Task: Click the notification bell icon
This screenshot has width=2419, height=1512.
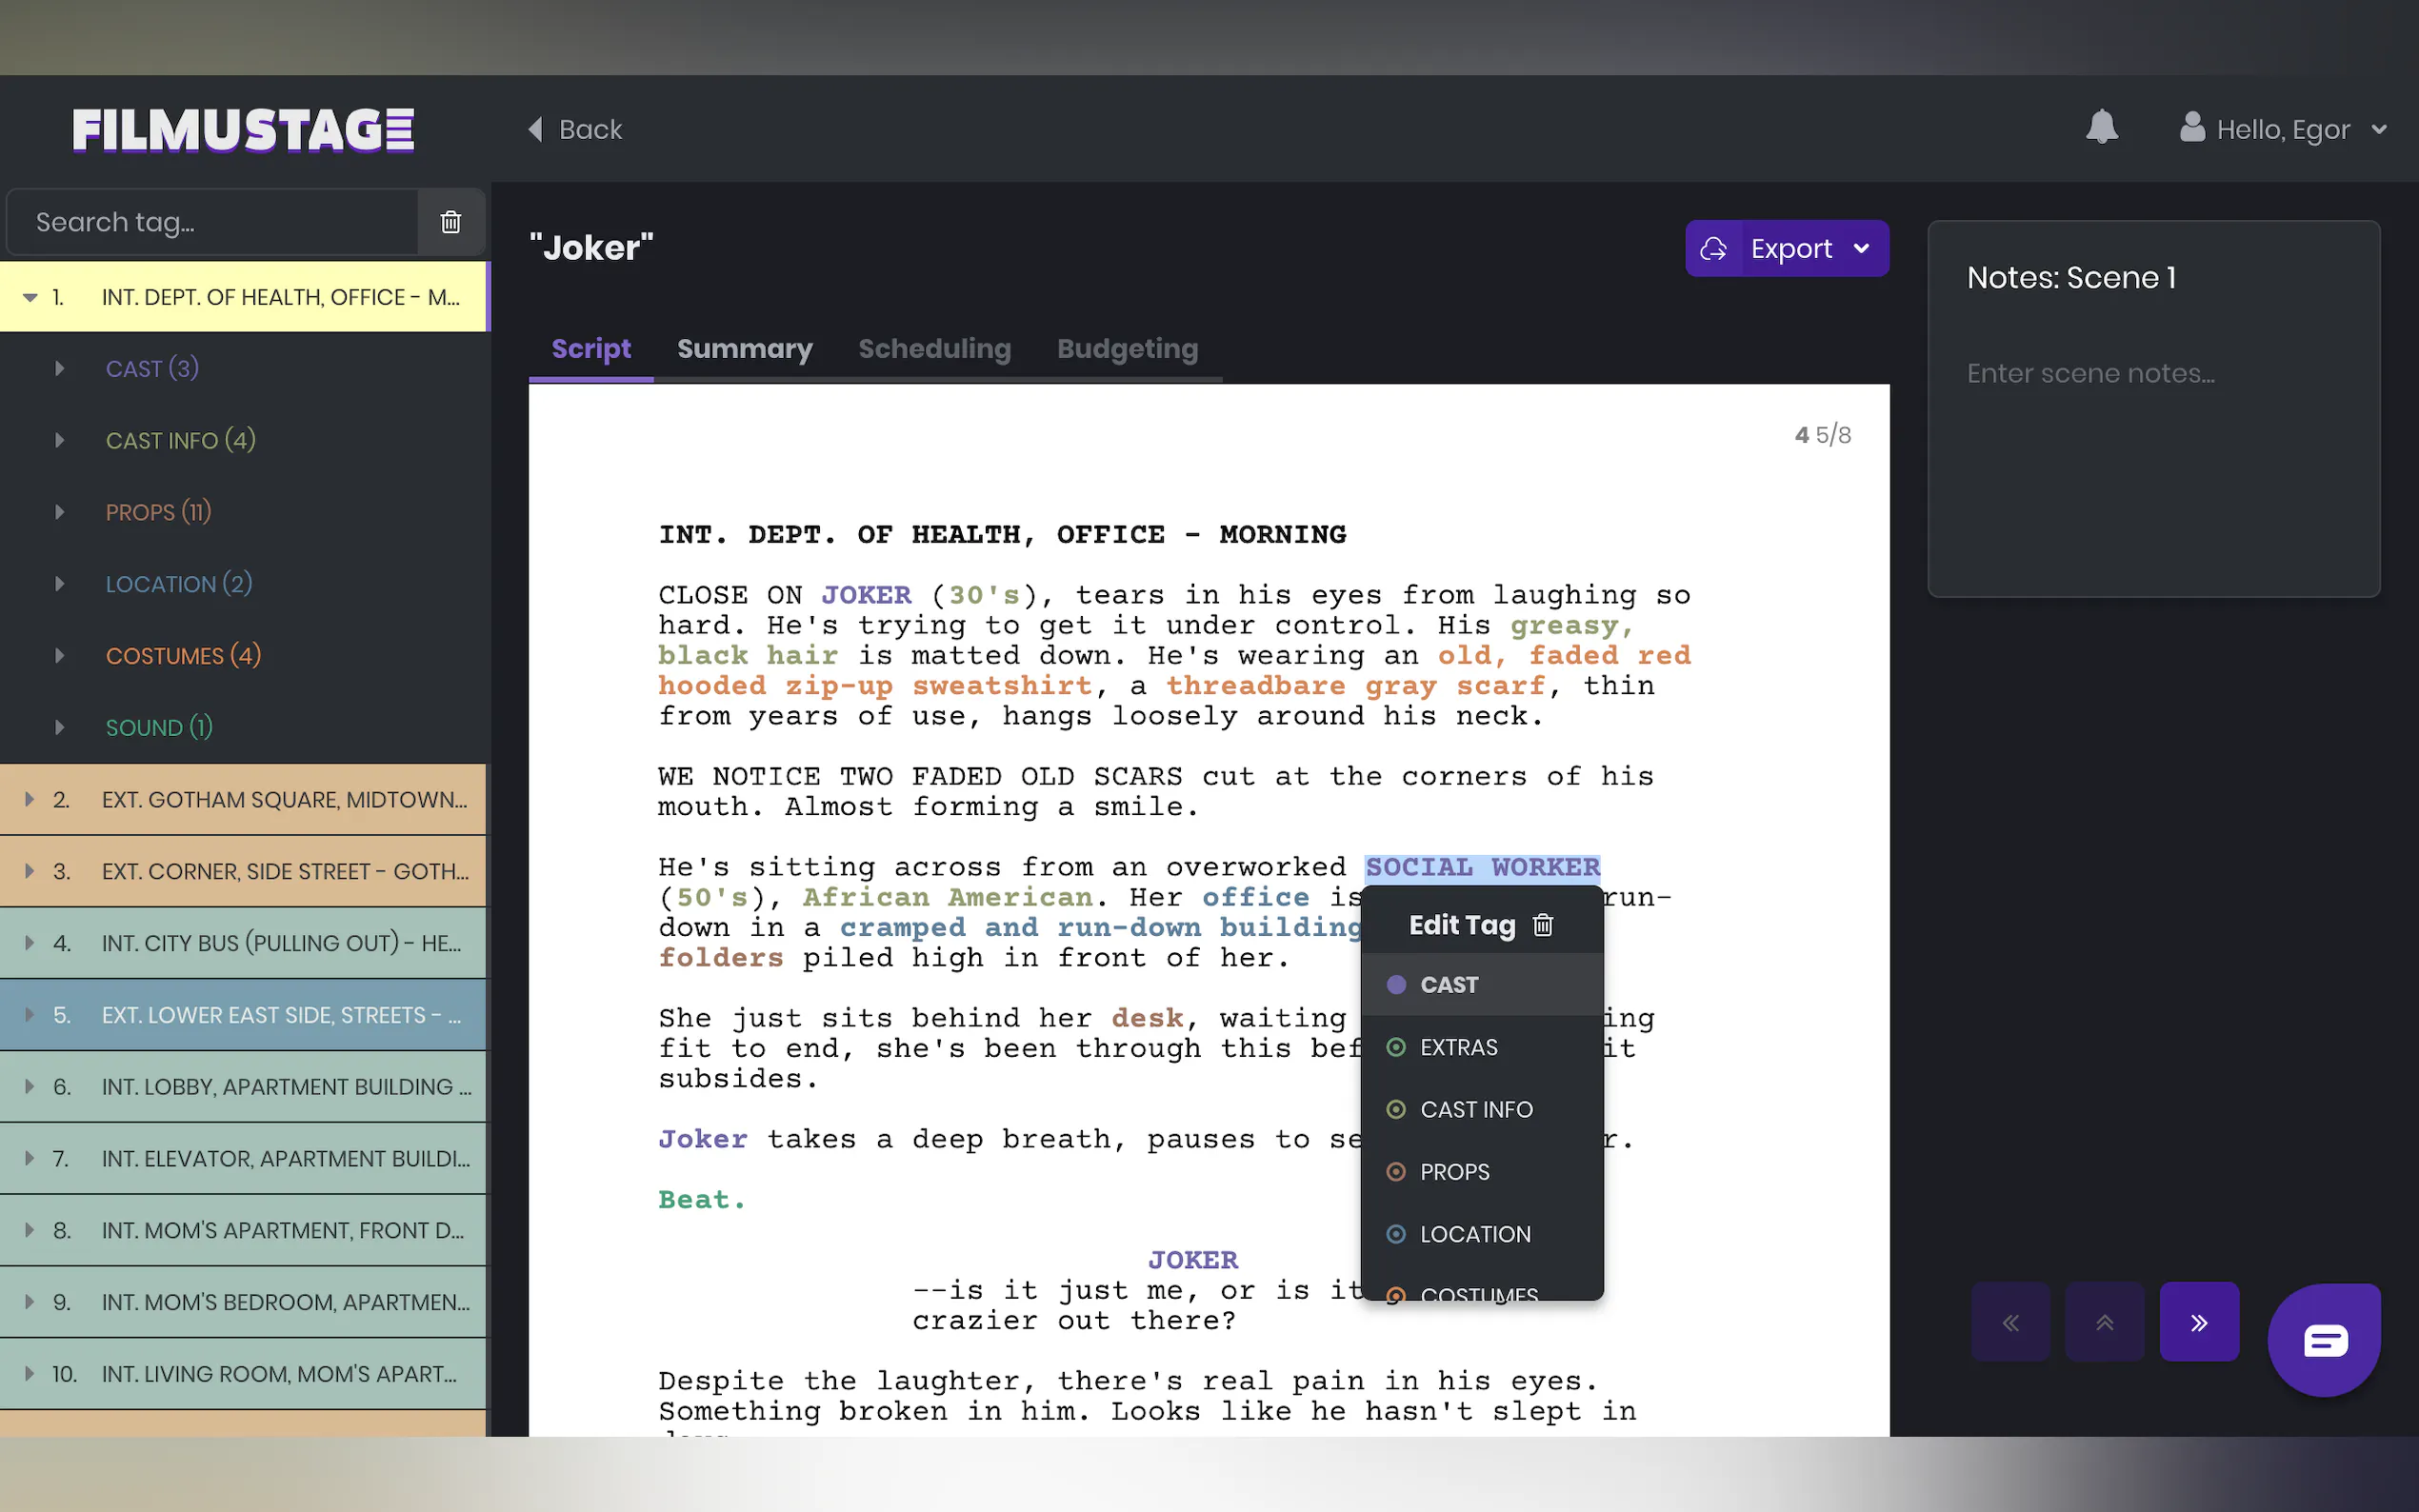Action: (2101, 127)
